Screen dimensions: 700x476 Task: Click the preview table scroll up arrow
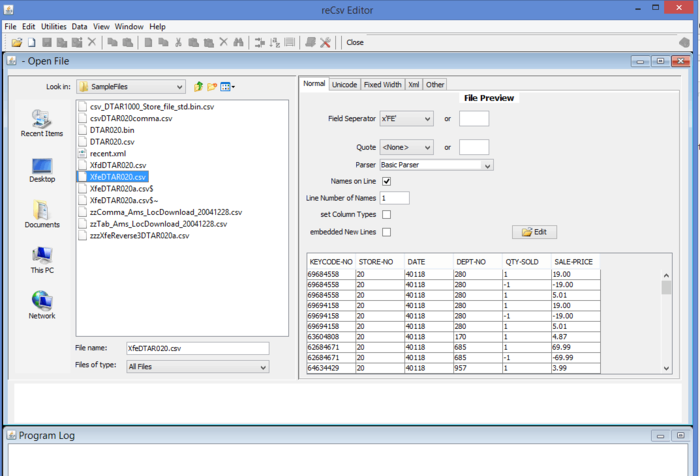666,275
